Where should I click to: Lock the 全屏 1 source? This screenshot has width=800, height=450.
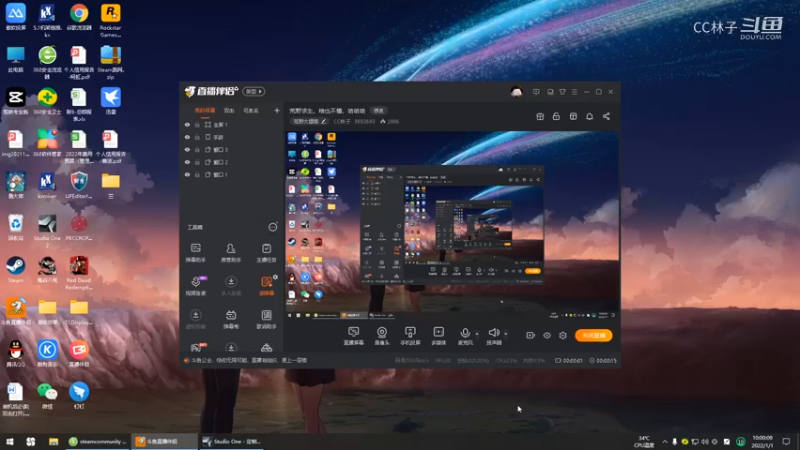point(197,124)
